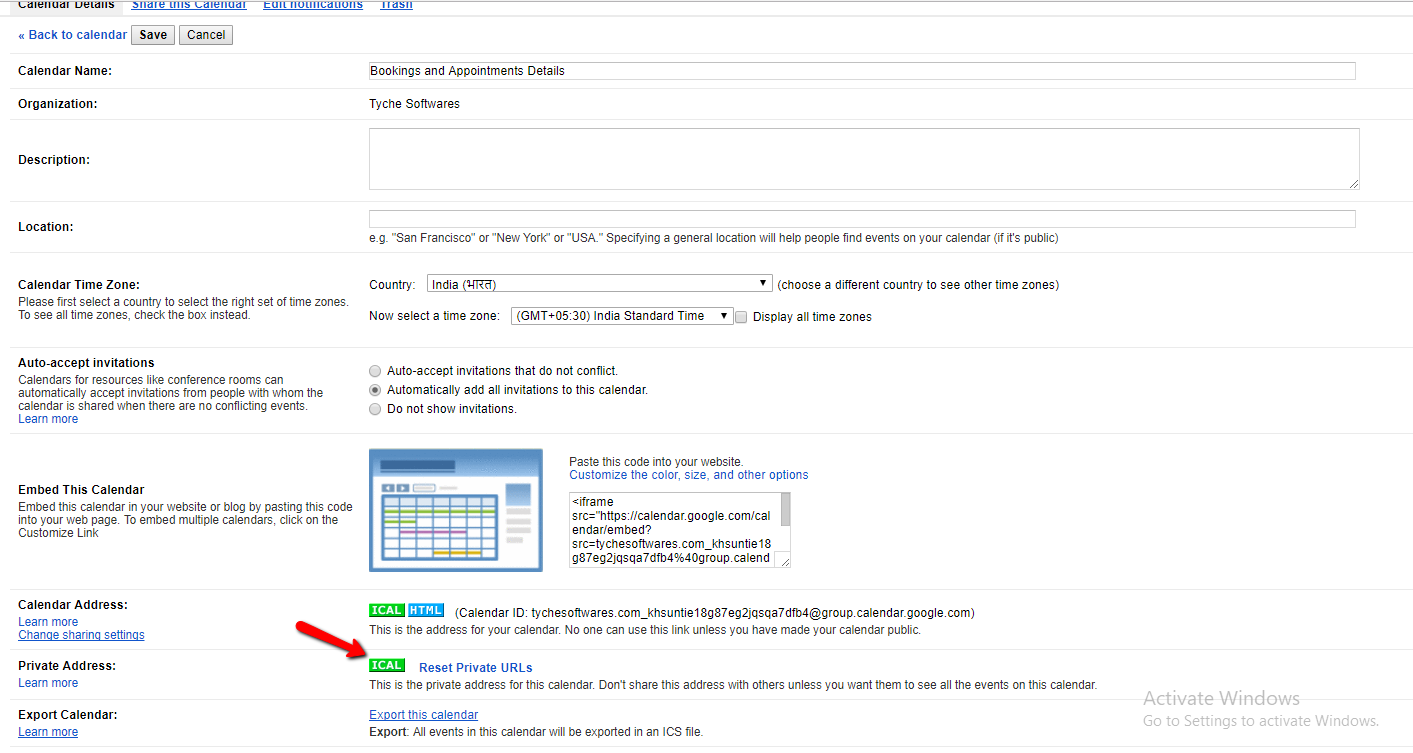The width and height of the screenshot is (1413, 753).
Task: Click inside the Calendar Name field
Action: pyautogui.click(x=860, y=70)
